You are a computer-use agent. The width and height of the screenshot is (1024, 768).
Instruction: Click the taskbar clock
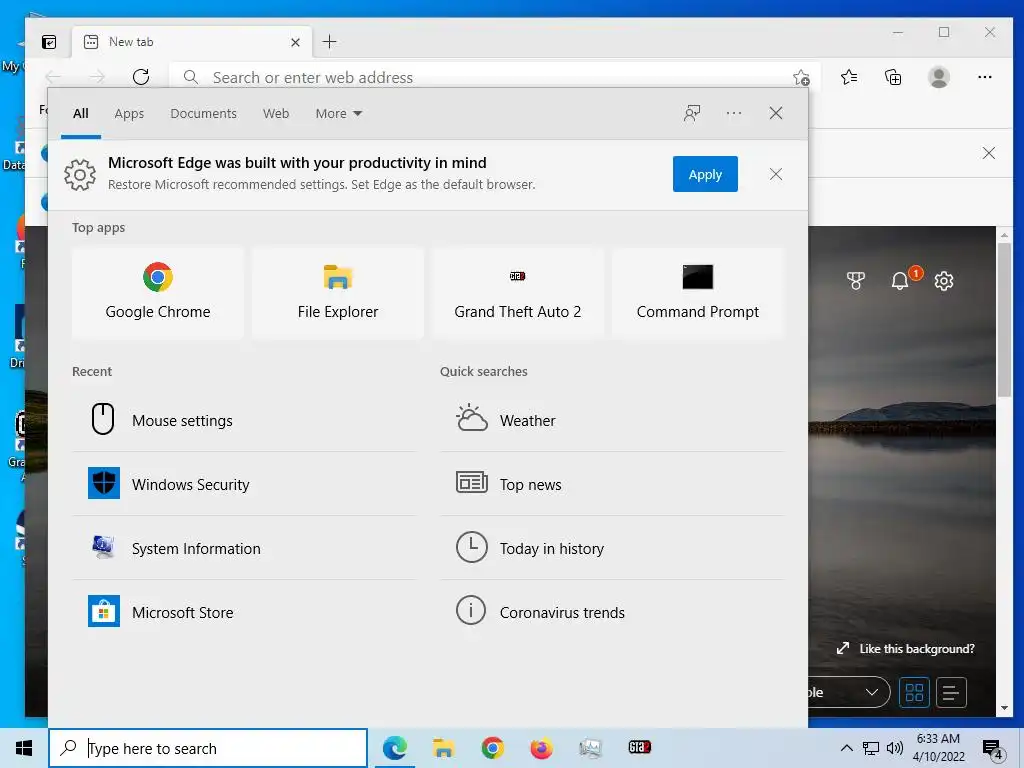tap(938, 748)
